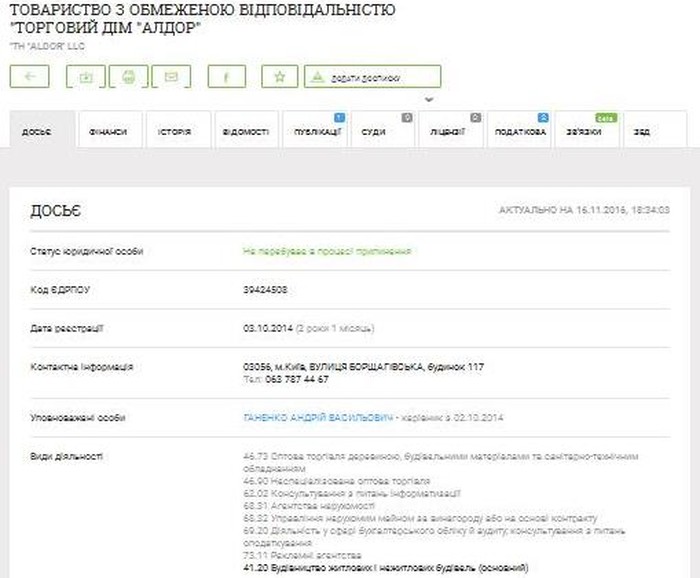
Task: Switch to the ФІНАНСИ tab
Action: [111, 129]
